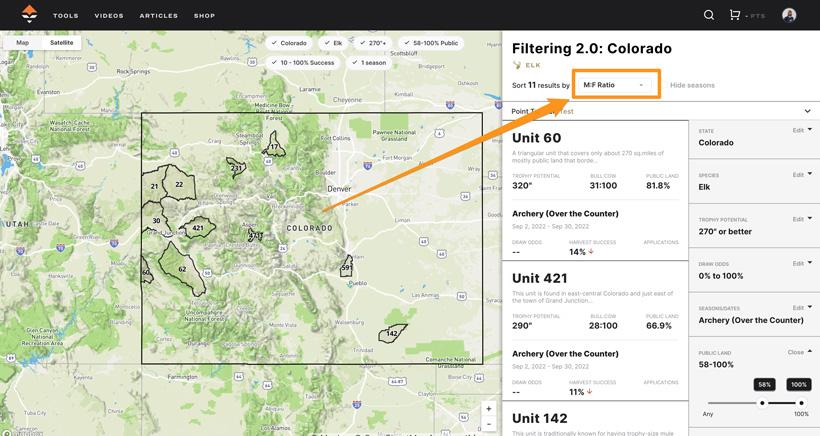Viewport: 820px width, 436px height.
Task: Click Unit 421 Archery (Over the Counter) season
Action: (565, 354)
